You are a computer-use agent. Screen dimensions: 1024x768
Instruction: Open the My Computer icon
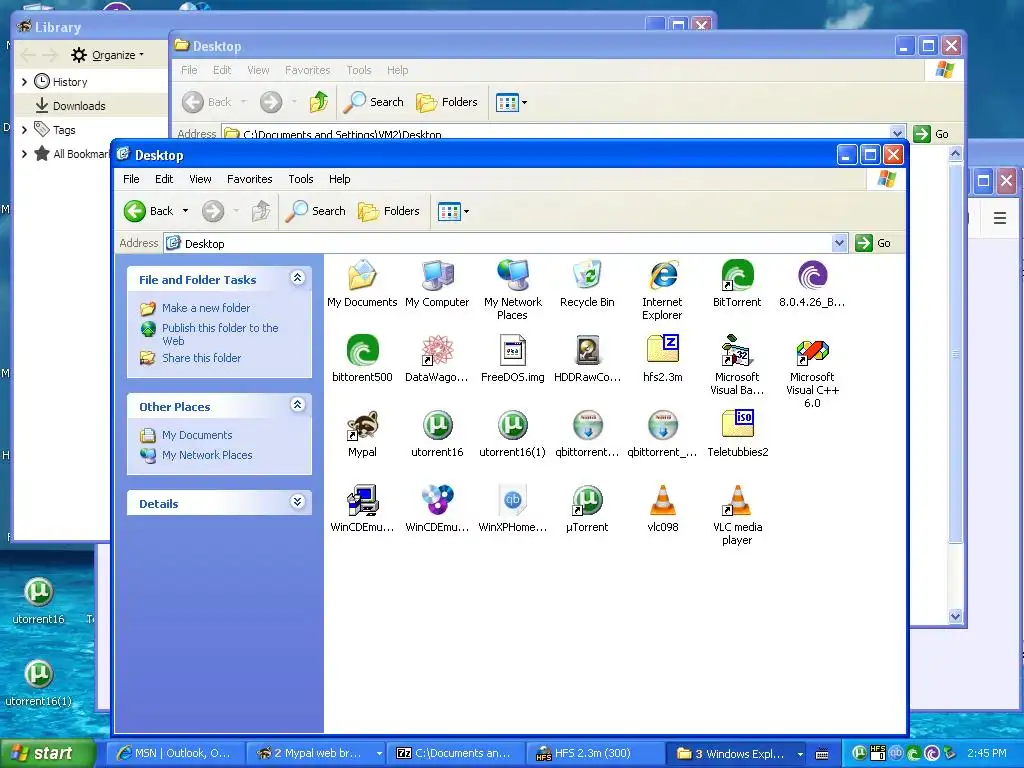click(x=437, y=276)
